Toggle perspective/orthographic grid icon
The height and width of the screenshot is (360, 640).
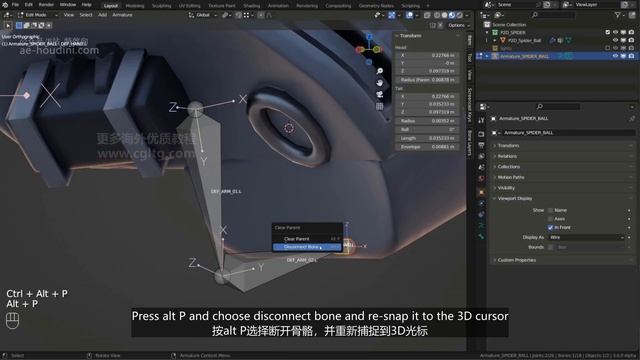click(380, 106)
